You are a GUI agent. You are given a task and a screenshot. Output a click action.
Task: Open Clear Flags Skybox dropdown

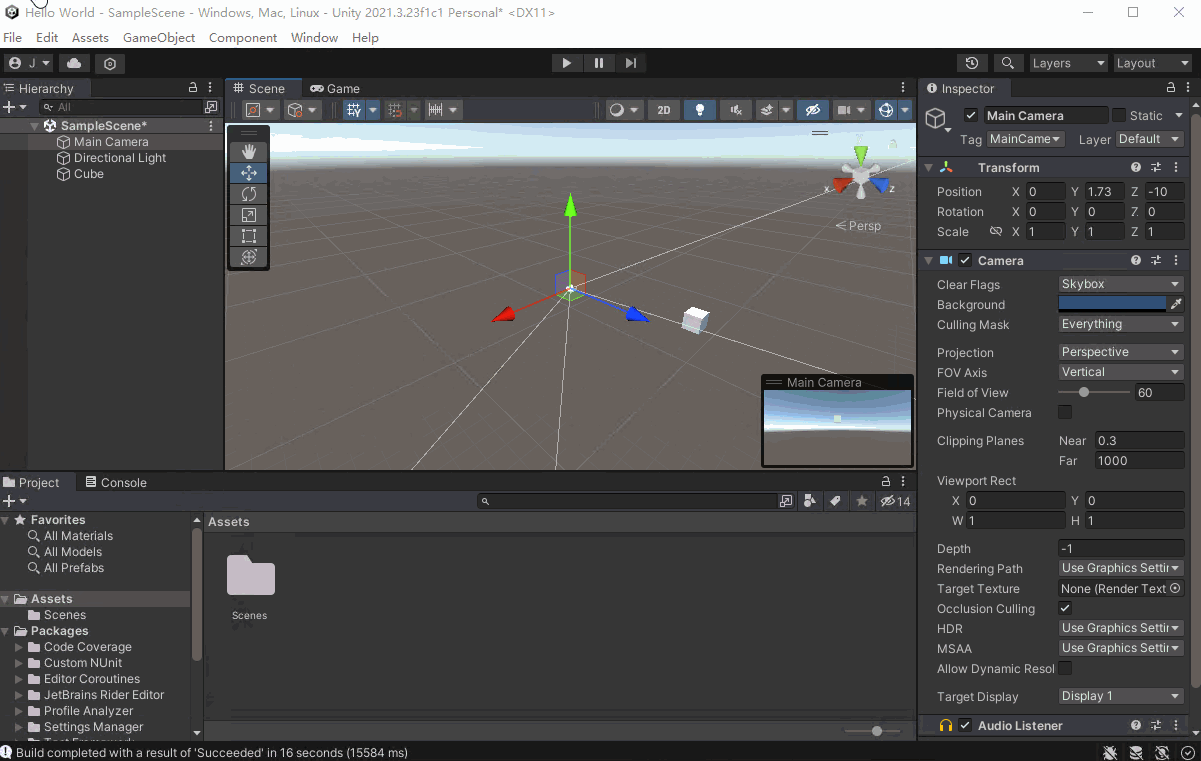pos(1121,284)
